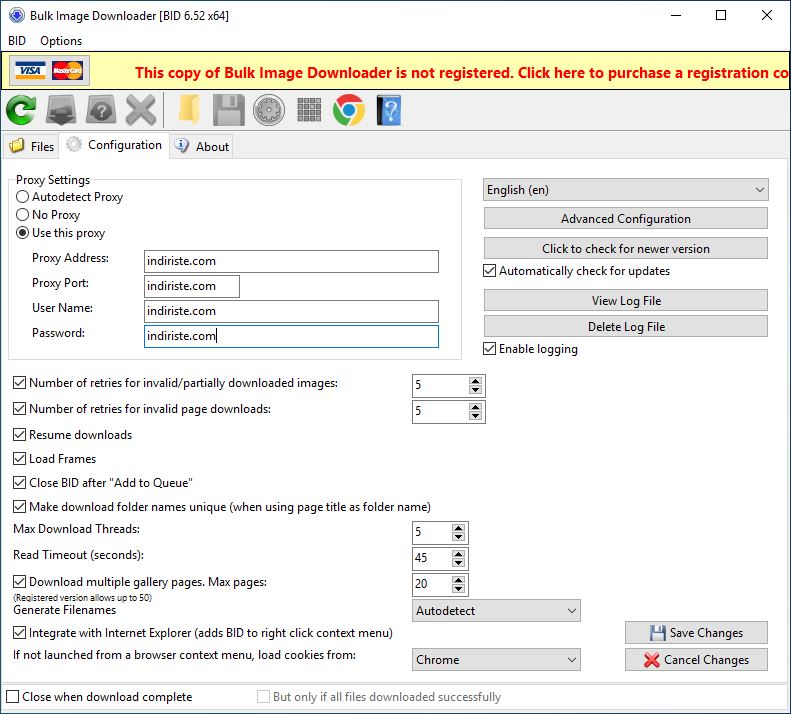The image size is (791, 714).
Task: Open the About tab
Action: pyautogui.click(x=201, y=146)
